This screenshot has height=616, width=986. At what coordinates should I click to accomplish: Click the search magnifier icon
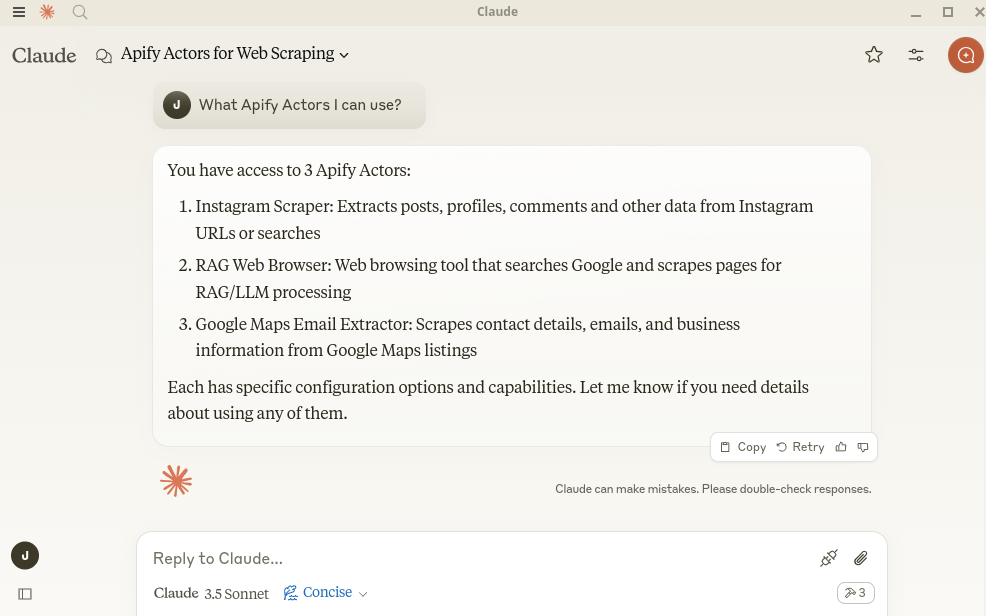point(80,12)
